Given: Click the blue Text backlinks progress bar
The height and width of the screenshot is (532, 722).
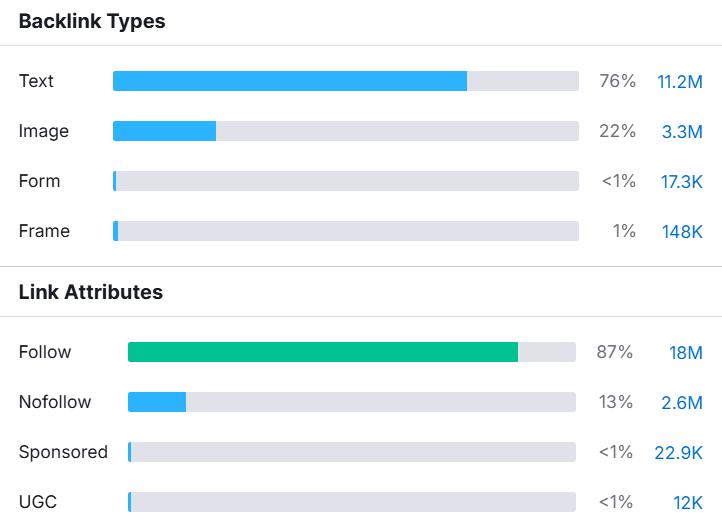Looking at the screenshot, I should (290, 81).
